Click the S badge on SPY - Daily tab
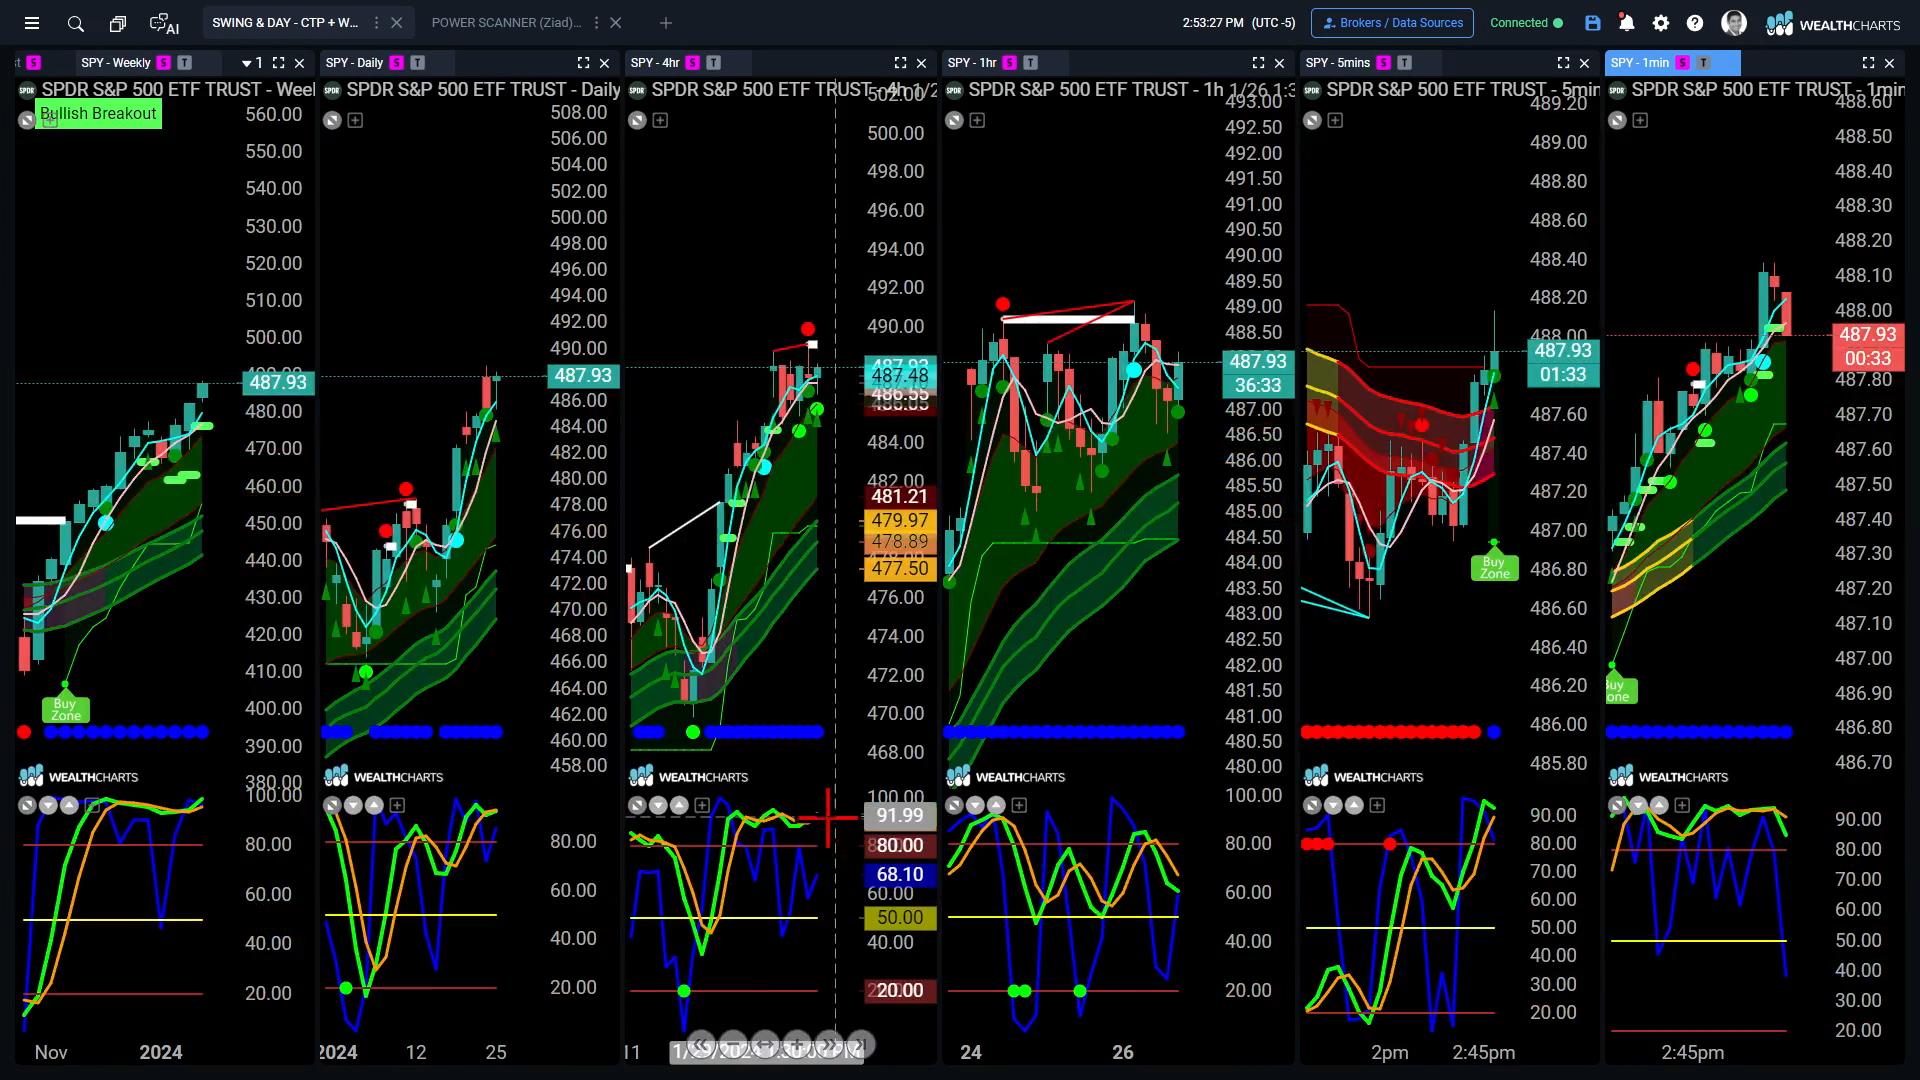This screenshot has height=1080, width=1920. click(397, 62)
